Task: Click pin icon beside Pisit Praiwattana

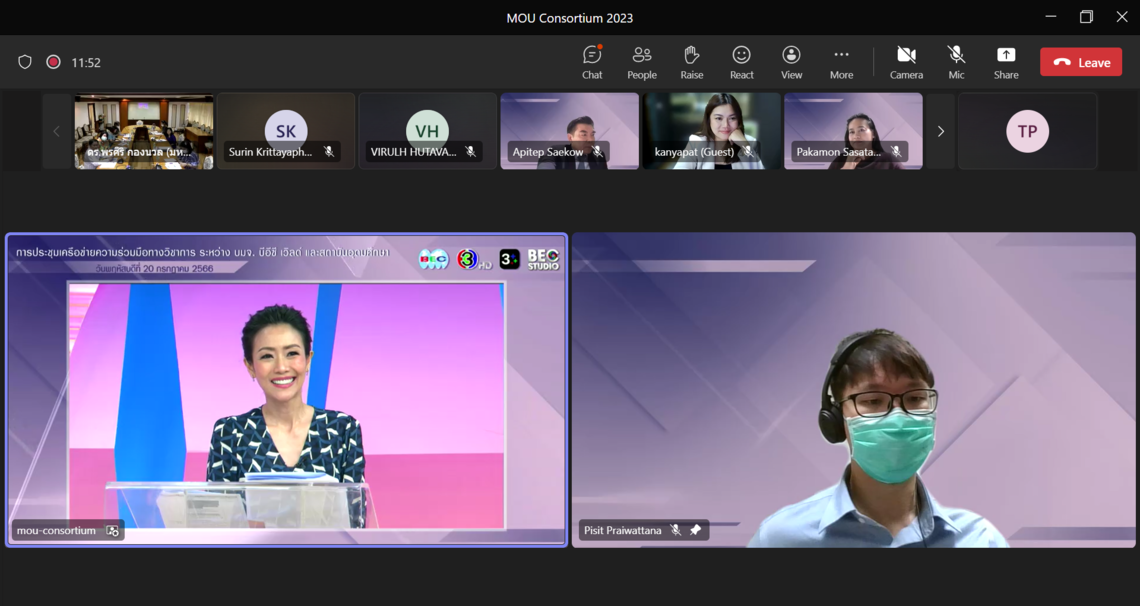Action: click(x=696, y=530)
